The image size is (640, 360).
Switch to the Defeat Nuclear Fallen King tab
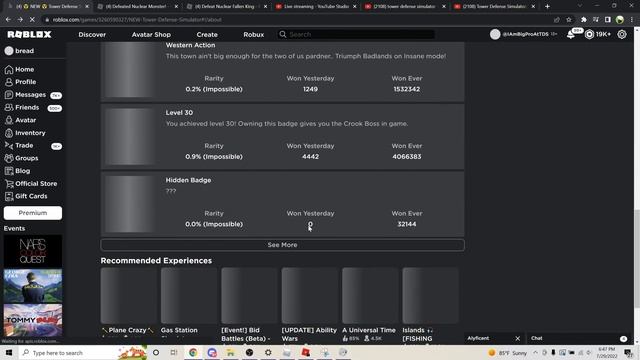coord(226,7)
